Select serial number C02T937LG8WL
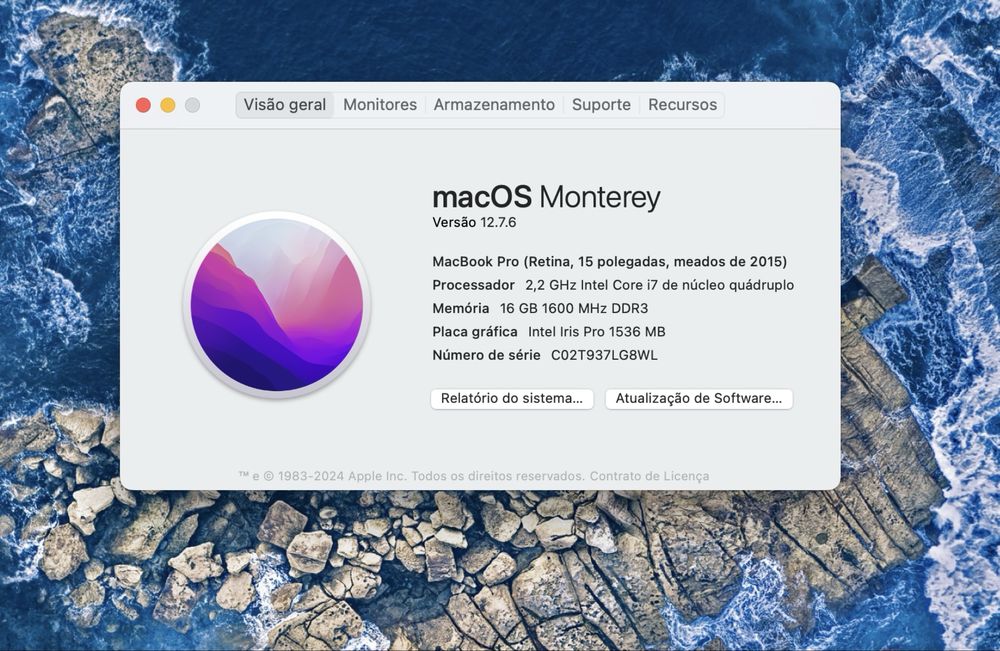 (x=604, y=355)
